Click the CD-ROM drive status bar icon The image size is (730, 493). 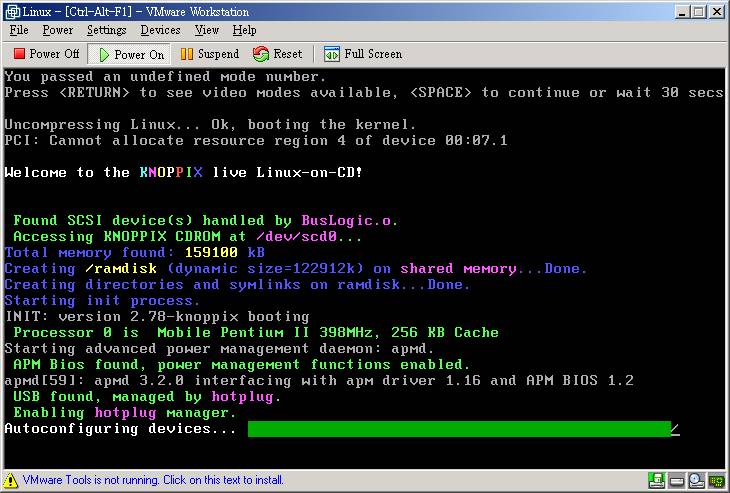696,480
